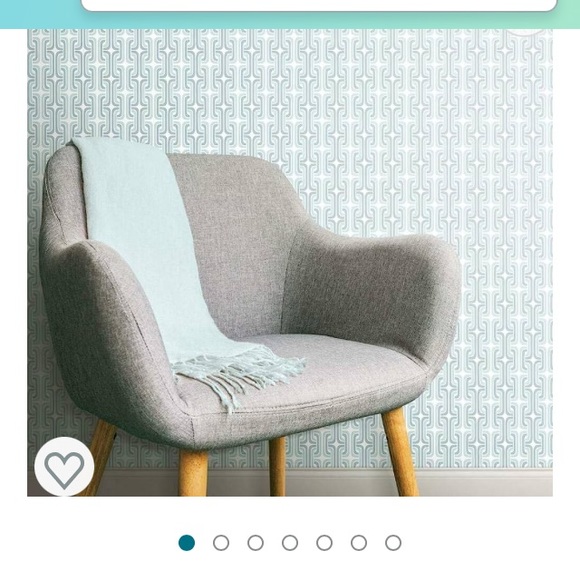This screenshot has width=580, height=580.
Task: Open the gray armchair product photo
Action: 290,263
